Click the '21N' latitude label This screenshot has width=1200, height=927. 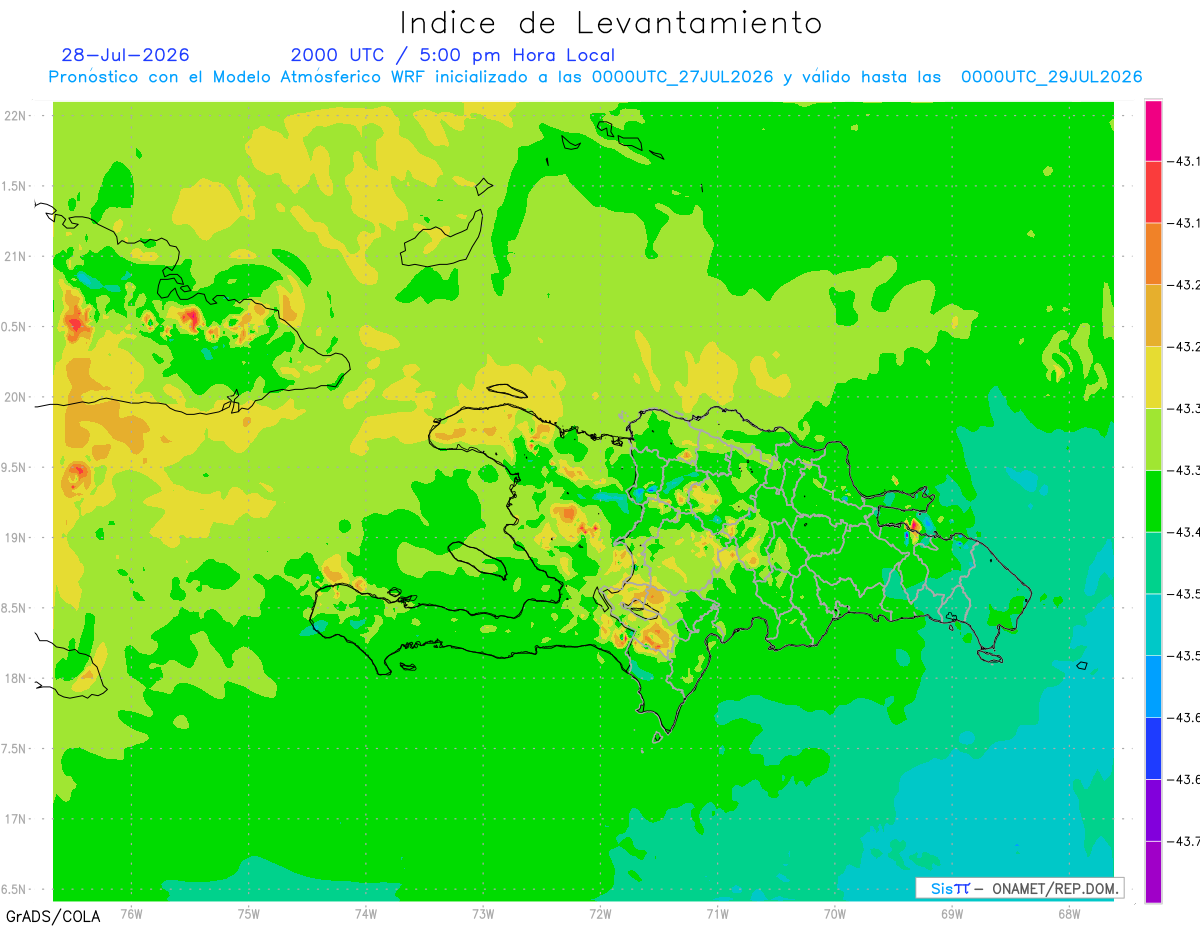(x=17, y=257)
